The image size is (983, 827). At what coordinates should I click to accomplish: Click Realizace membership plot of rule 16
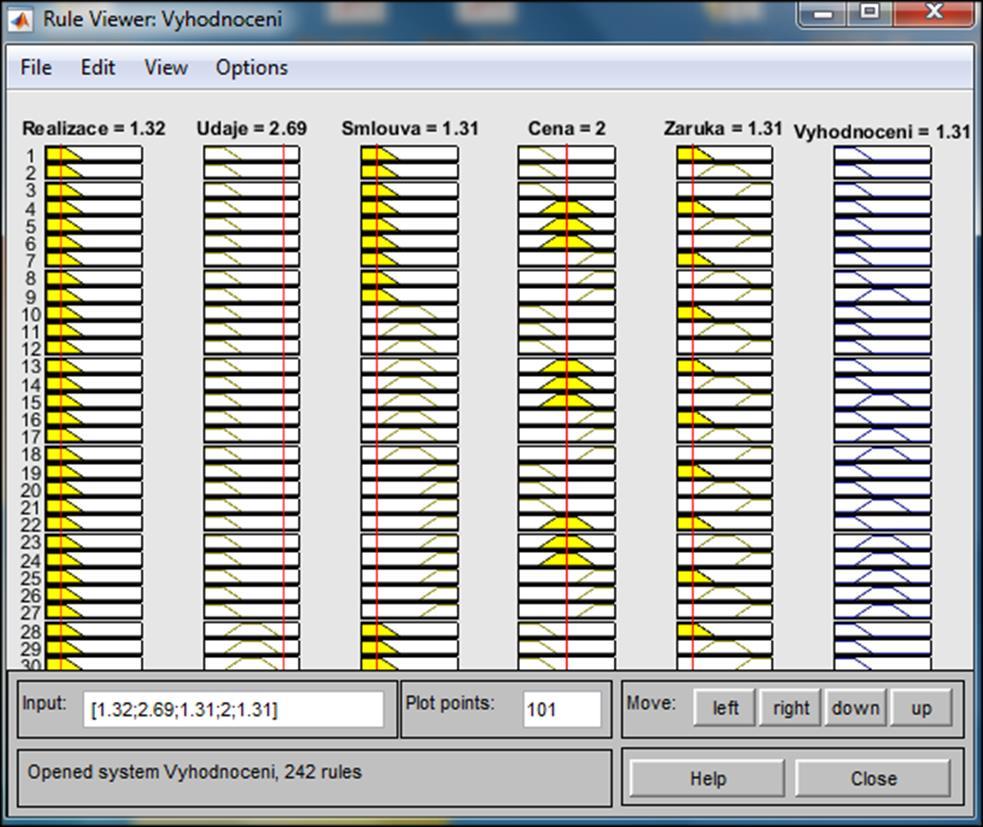[x=94, y=418]
